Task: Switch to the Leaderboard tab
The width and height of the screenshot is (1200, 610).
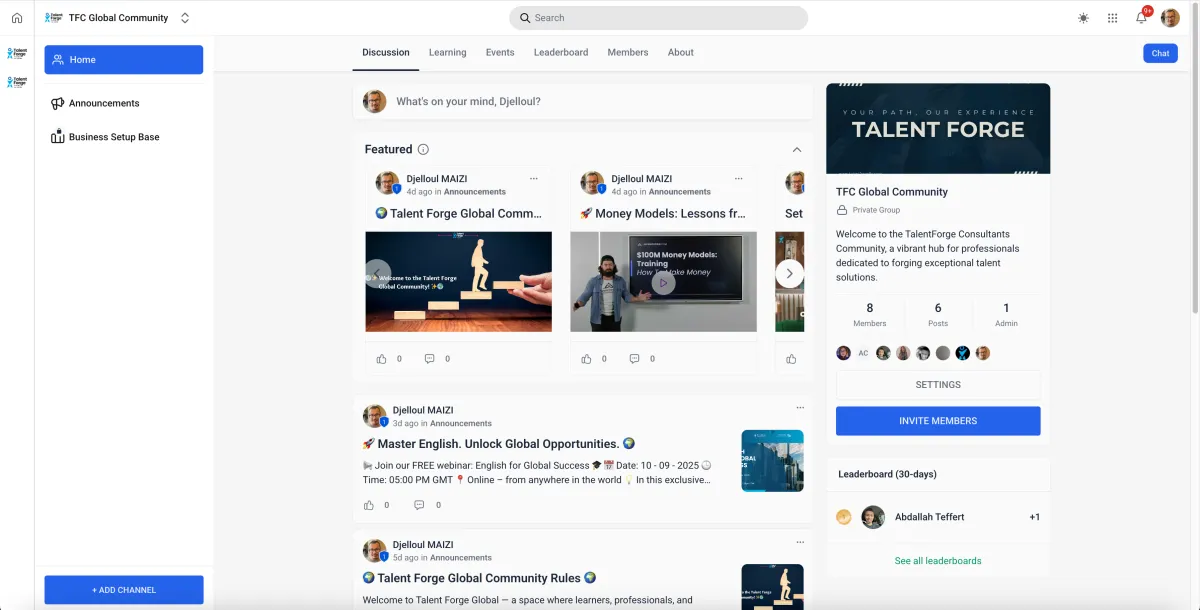Action: 561,52
